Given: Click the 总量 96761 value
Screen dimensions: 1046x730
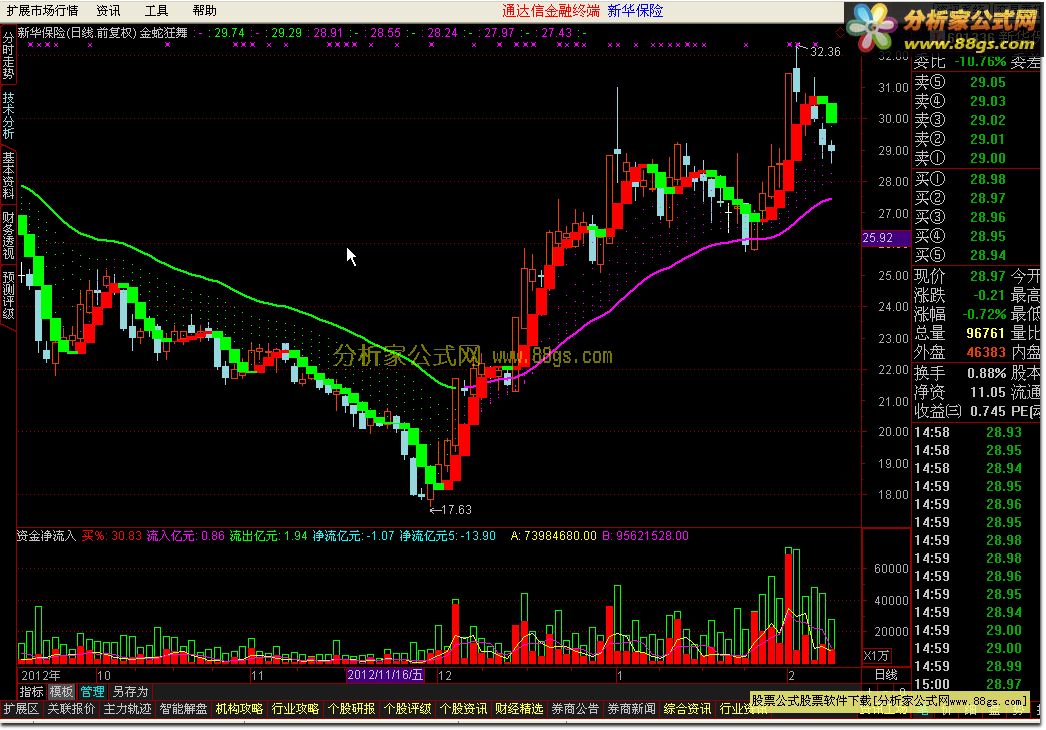Looking at the screenshot, I should pos(985,333).
